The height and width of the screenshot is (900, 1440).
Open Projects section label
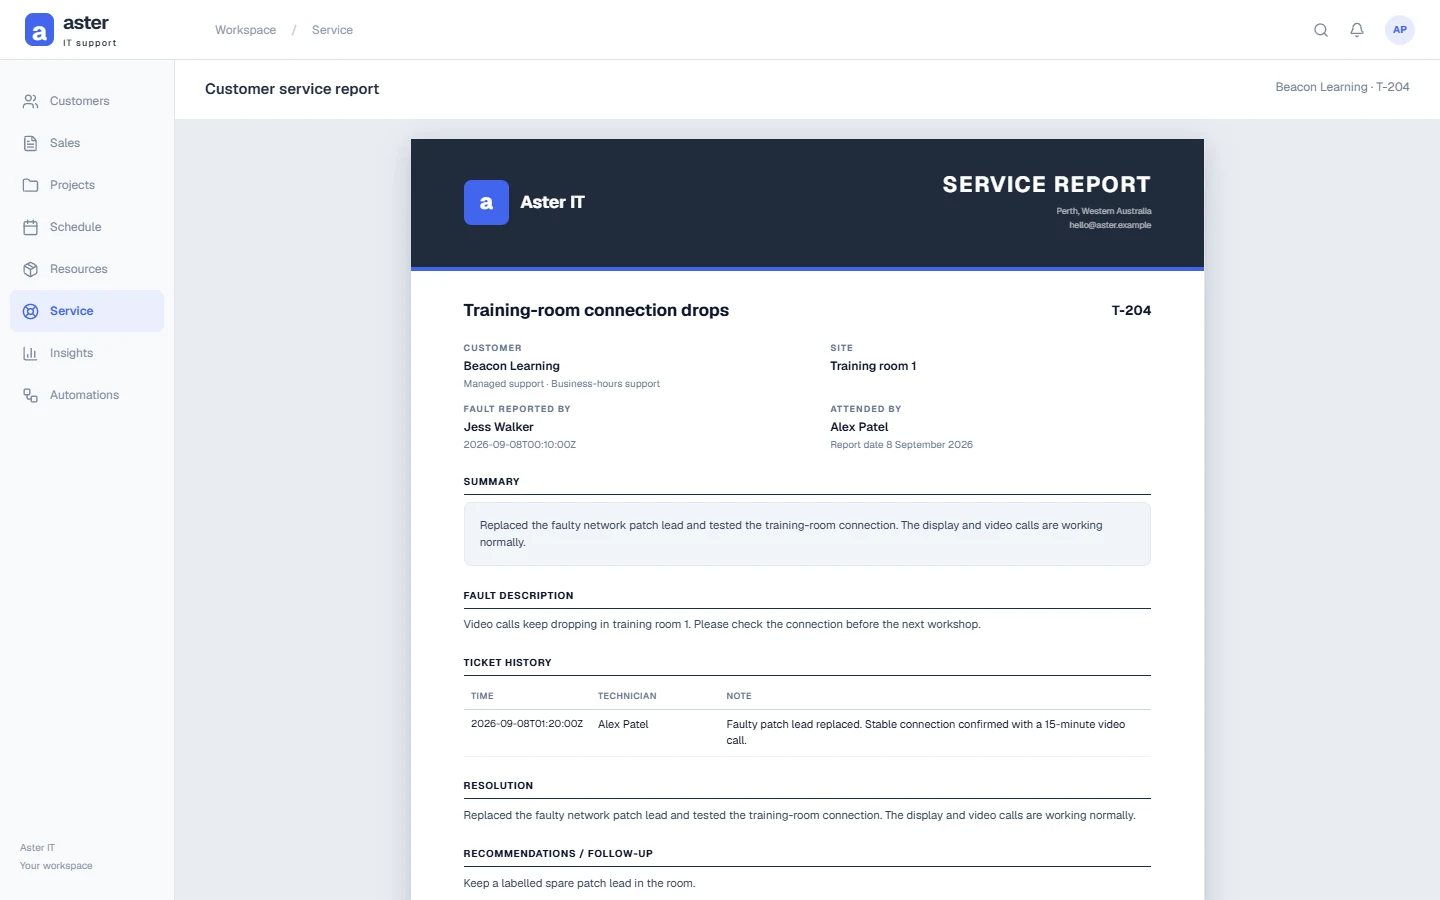click(72, 185)
